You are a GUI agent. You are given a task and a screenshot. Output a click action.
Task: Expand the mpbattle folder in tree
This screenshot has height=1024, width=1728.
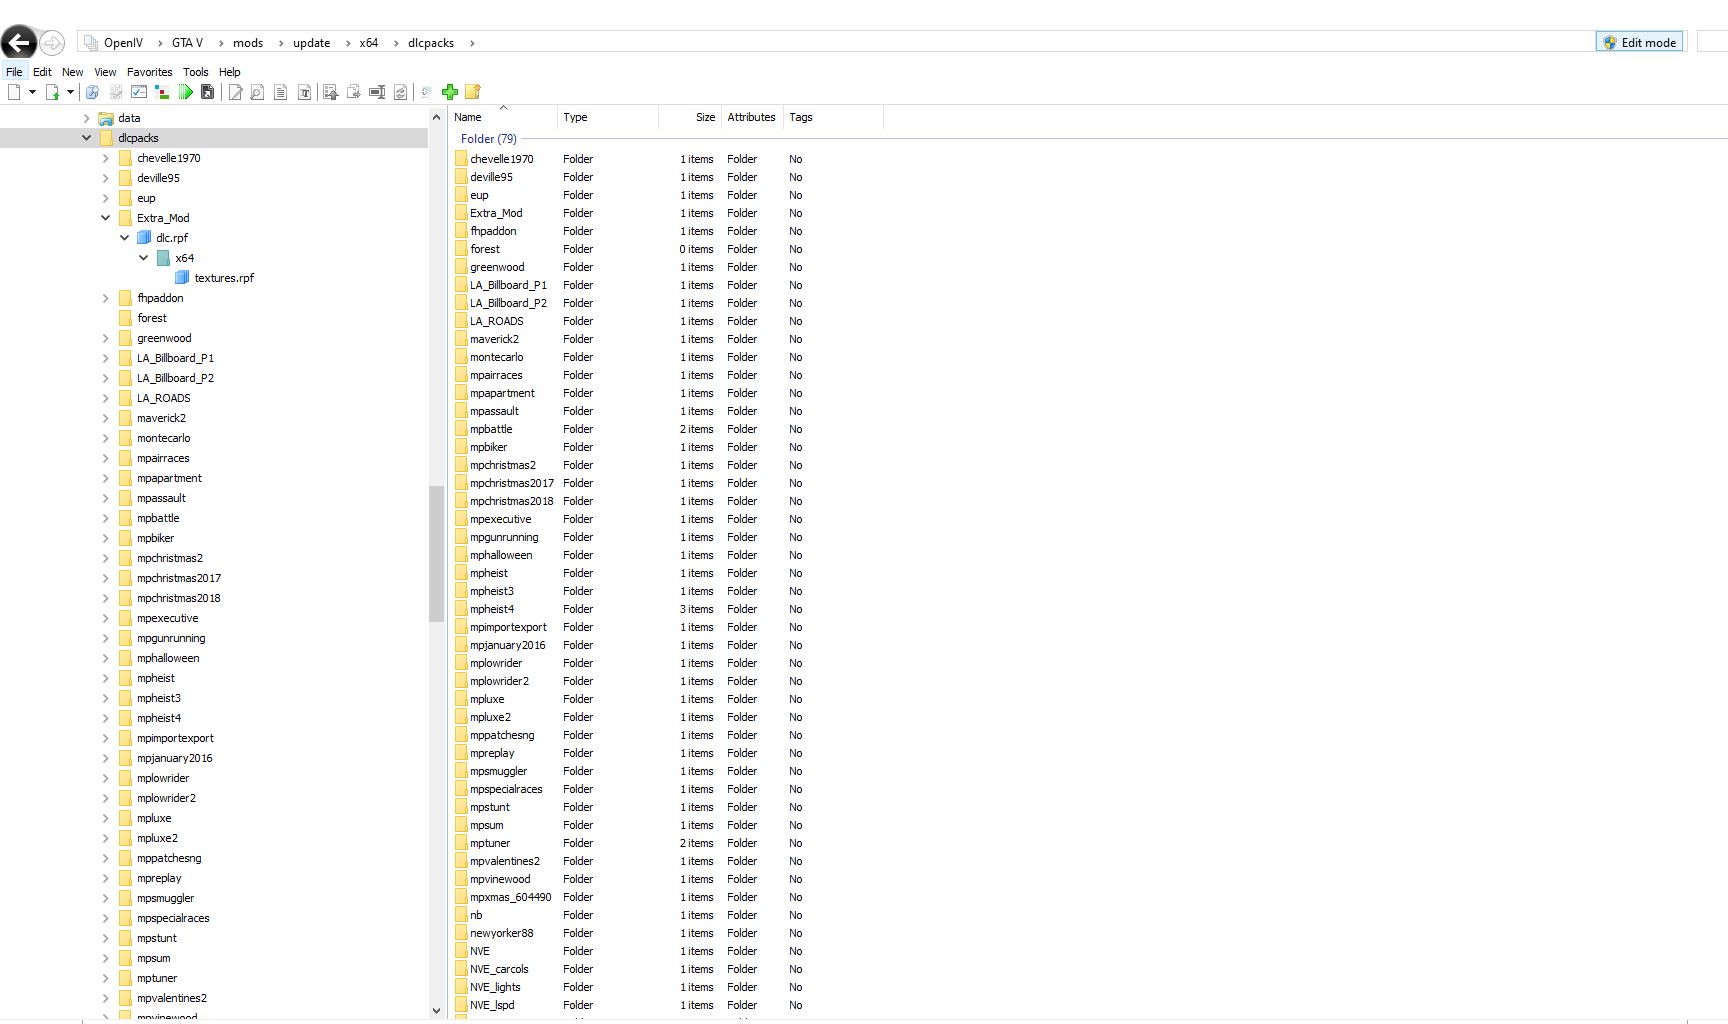105,518
